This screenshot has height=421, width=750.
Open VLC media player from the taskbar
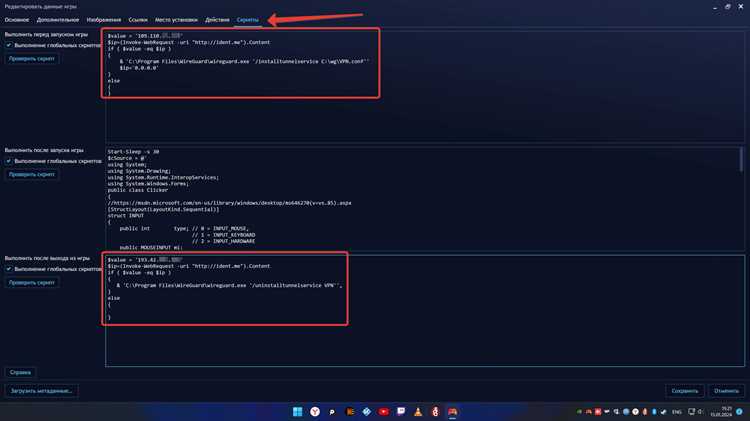[418, 411]
